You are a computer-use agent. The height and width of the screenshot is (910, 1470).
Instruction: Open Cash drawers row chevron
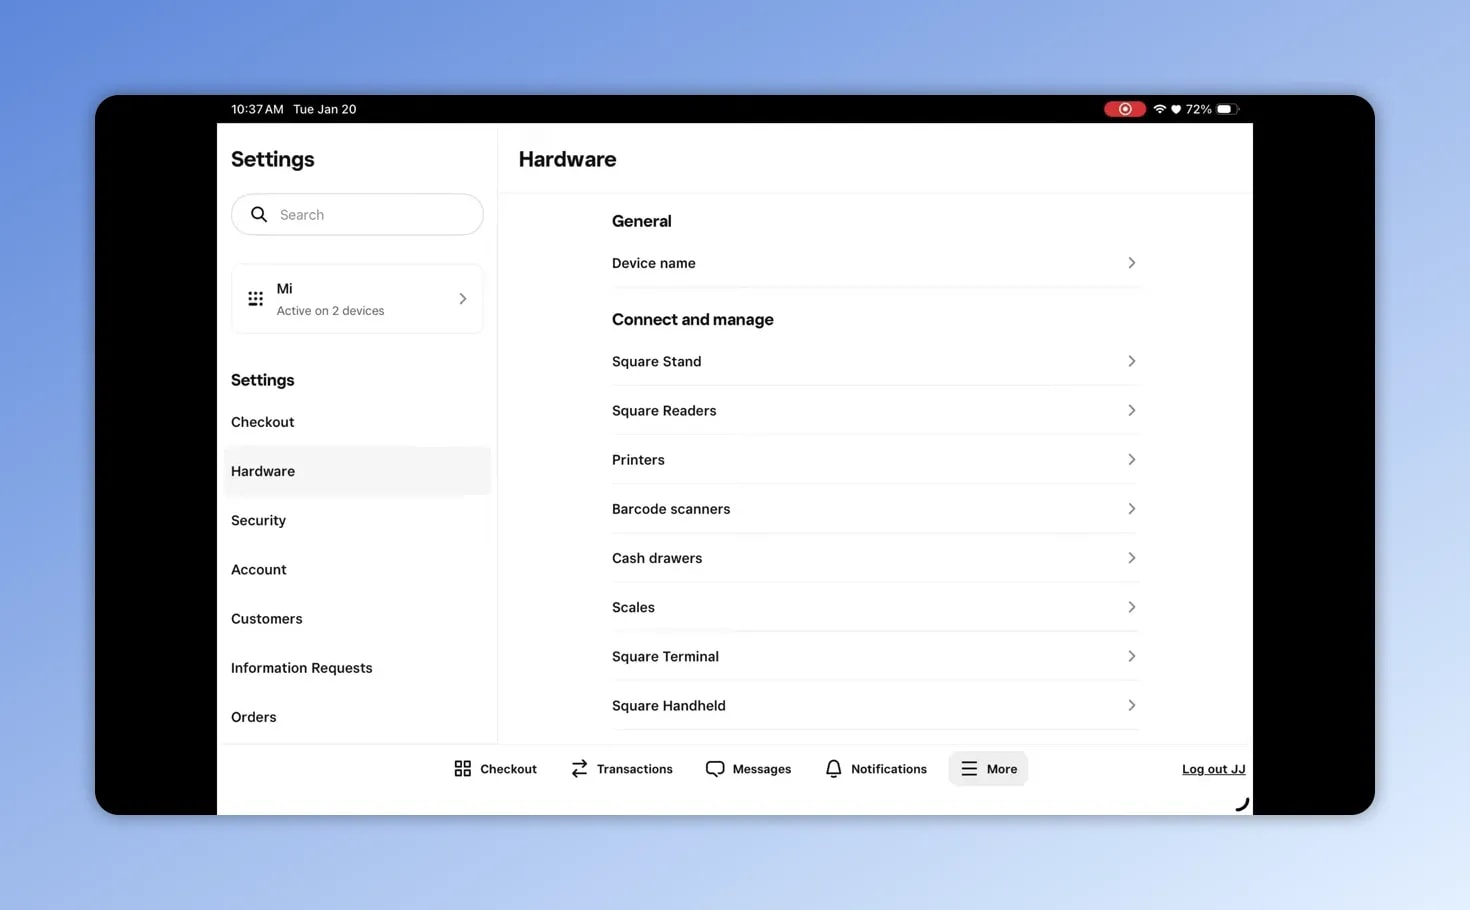1131,558
